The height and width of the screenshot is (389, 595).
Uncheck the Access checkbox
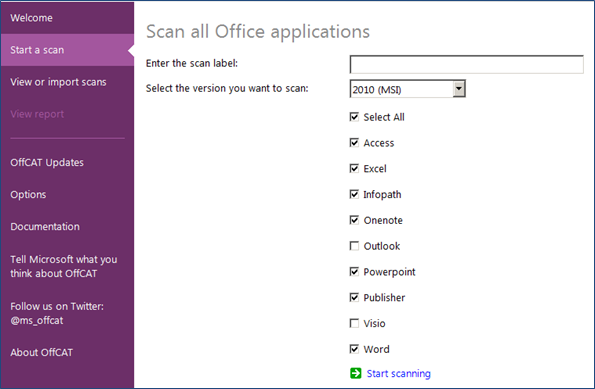click(x=354, y=143)
